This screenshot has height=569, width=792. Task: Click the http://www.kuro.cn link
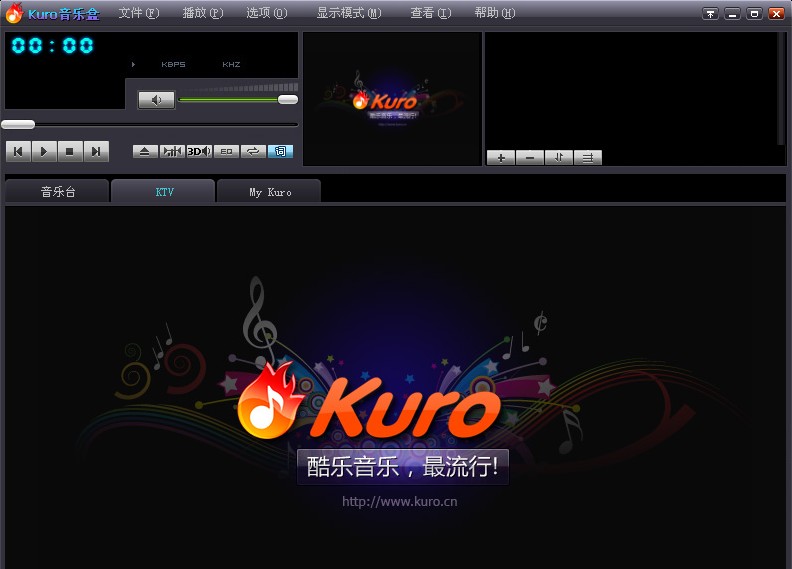pyautogui.click(x=400, y=501)
